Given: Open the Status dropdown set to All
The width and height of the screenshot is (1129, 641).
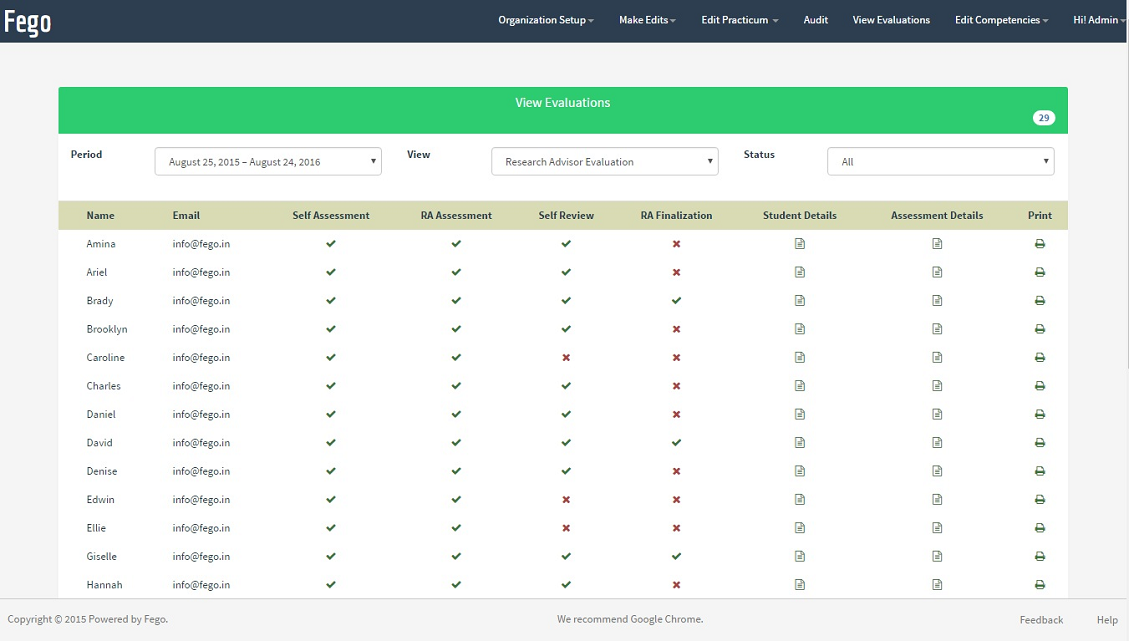Looking at the screenshot, I should [940, 162].
